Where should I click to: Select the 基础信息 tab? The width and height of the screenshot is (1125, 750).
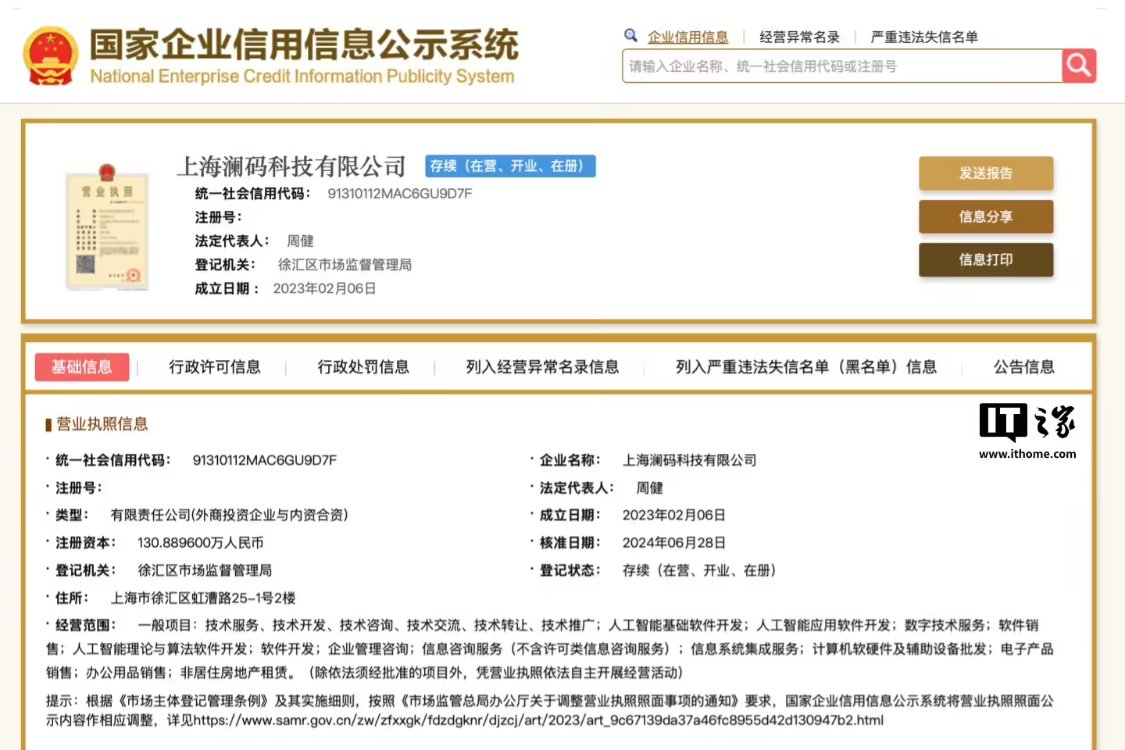[82, 367]
